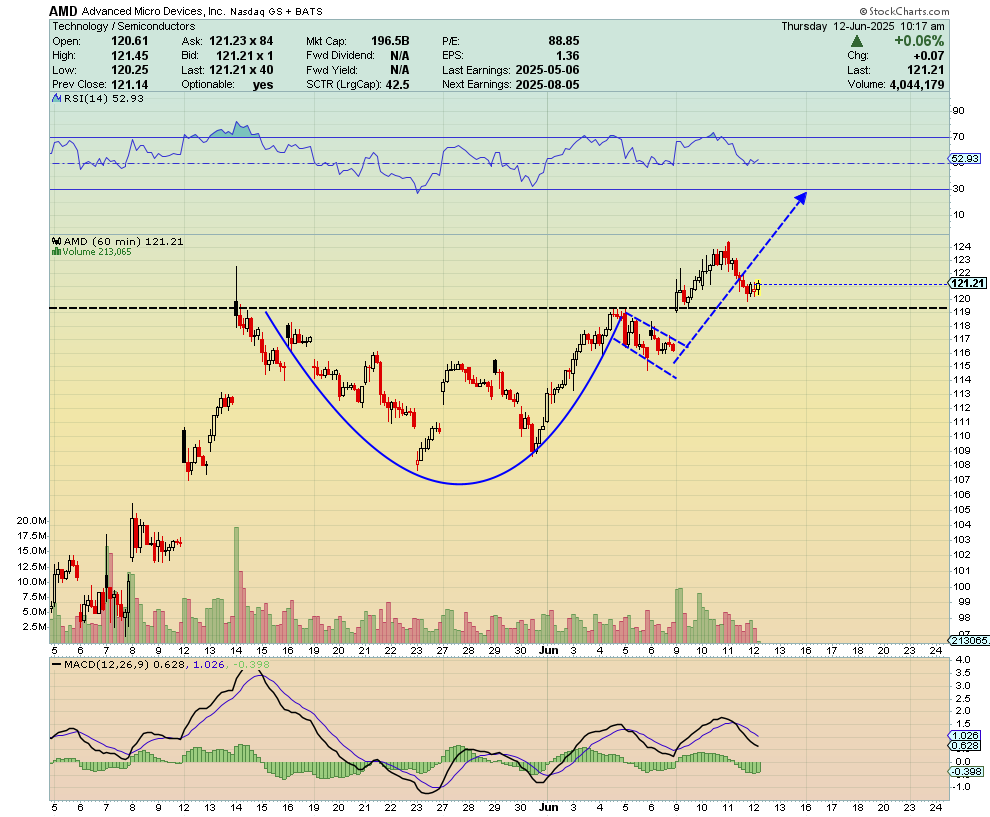This screenshot has height=817, width=990.
Task: Click the black line marker before MACD(12,26,9)
Action: (56, 664)
